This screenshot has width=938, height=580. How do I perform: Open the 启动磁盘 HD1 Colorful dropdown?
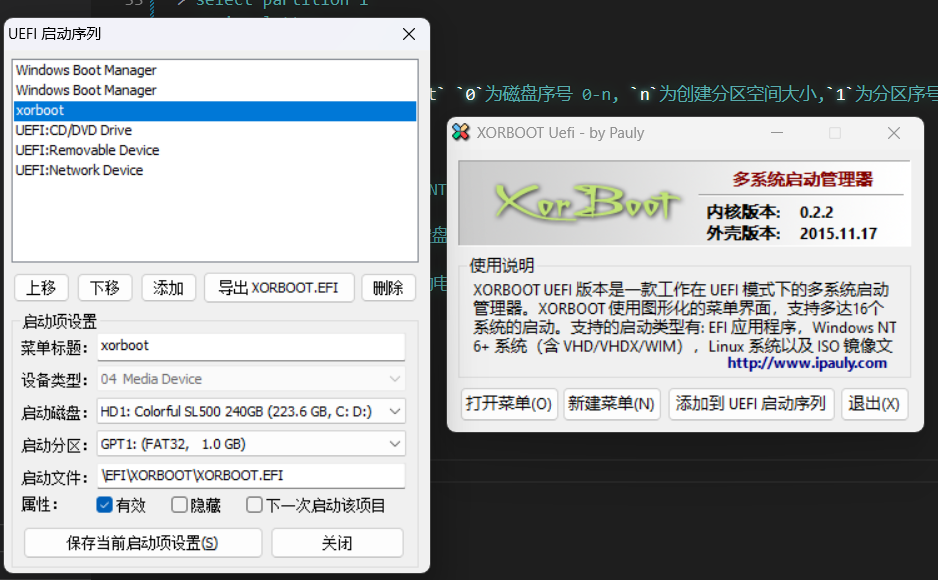pos(251,411)
